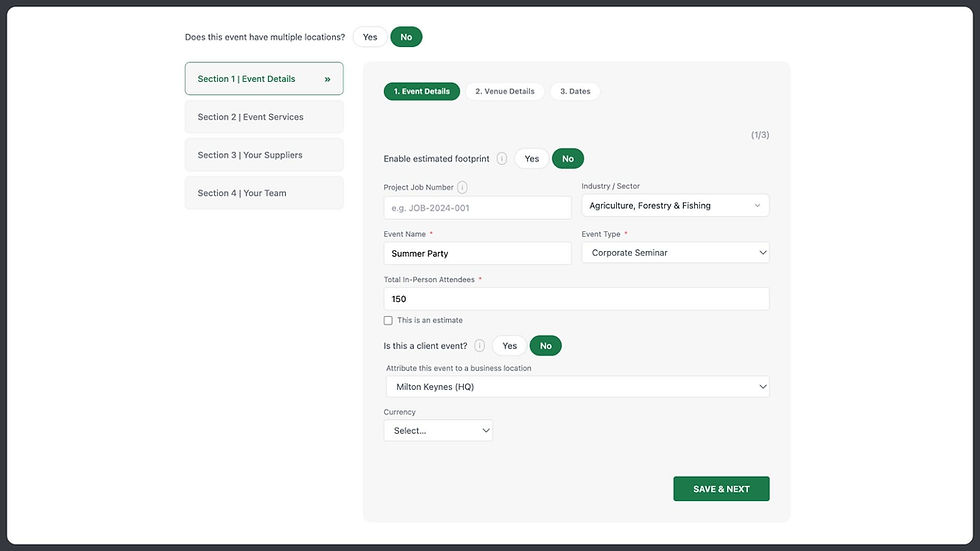980x551 pixels.
Task: Select Yes for client event
Action: point(509,345)
